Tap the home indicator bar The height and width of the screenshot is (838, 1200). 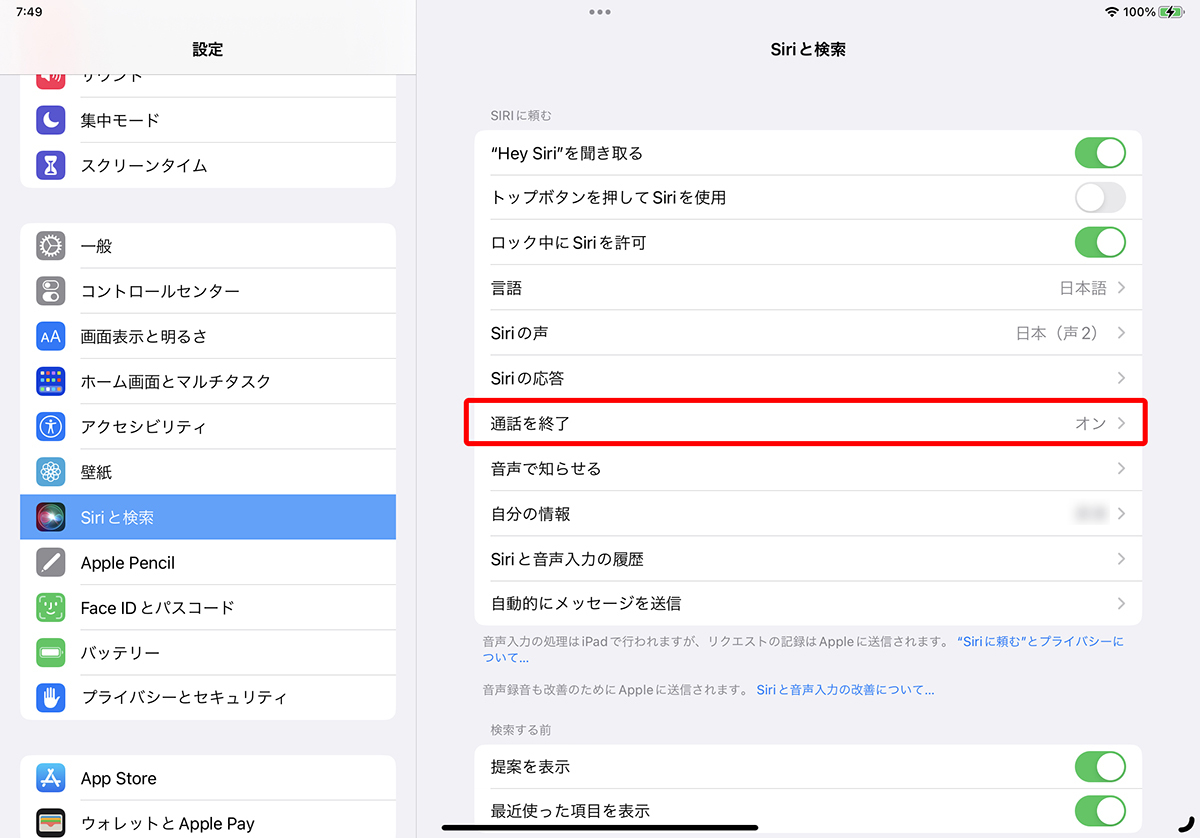click(x=600, y=828)
